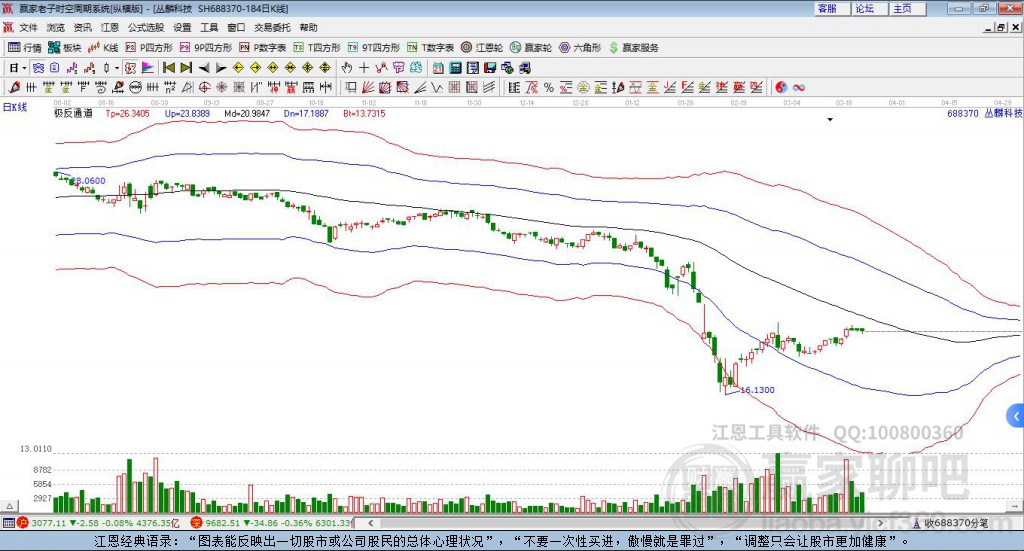This screenshot has height=551, width=1024.
Task: Open 赢家轮 tool
Action: point(531,48)
